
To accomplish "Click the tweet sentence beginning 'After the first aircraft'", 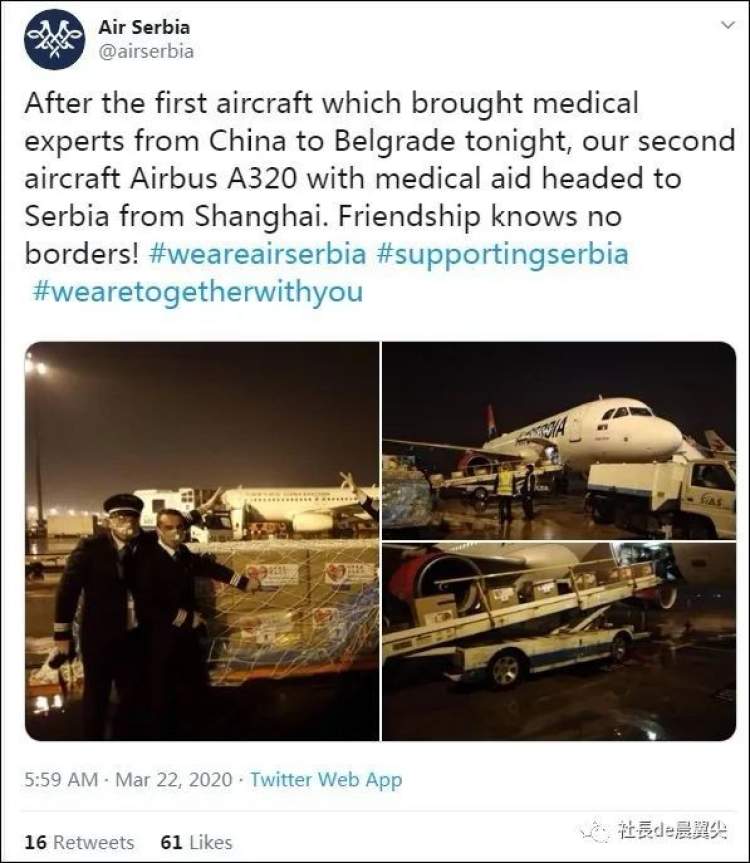I will (330, 103).
